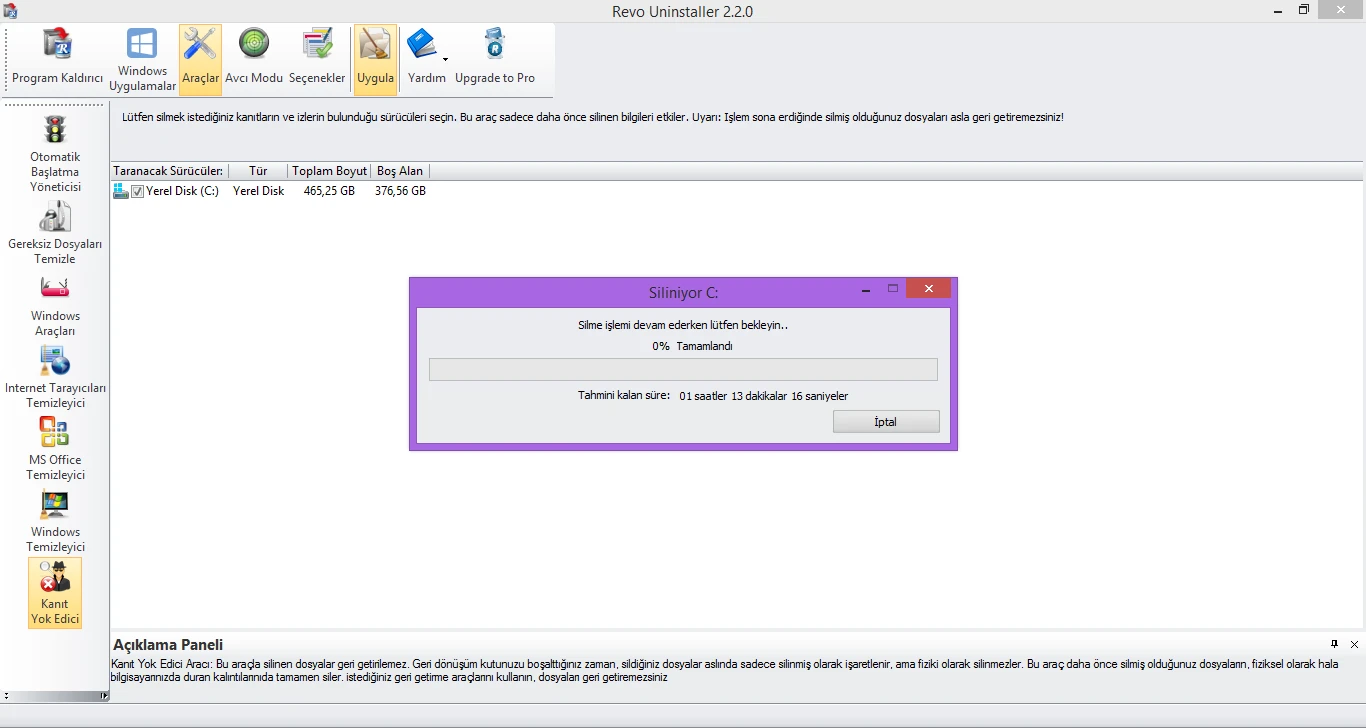Close the Açıklama Paneli
This screenshot has width=1366, height=728.
(x=1354, y=644)
